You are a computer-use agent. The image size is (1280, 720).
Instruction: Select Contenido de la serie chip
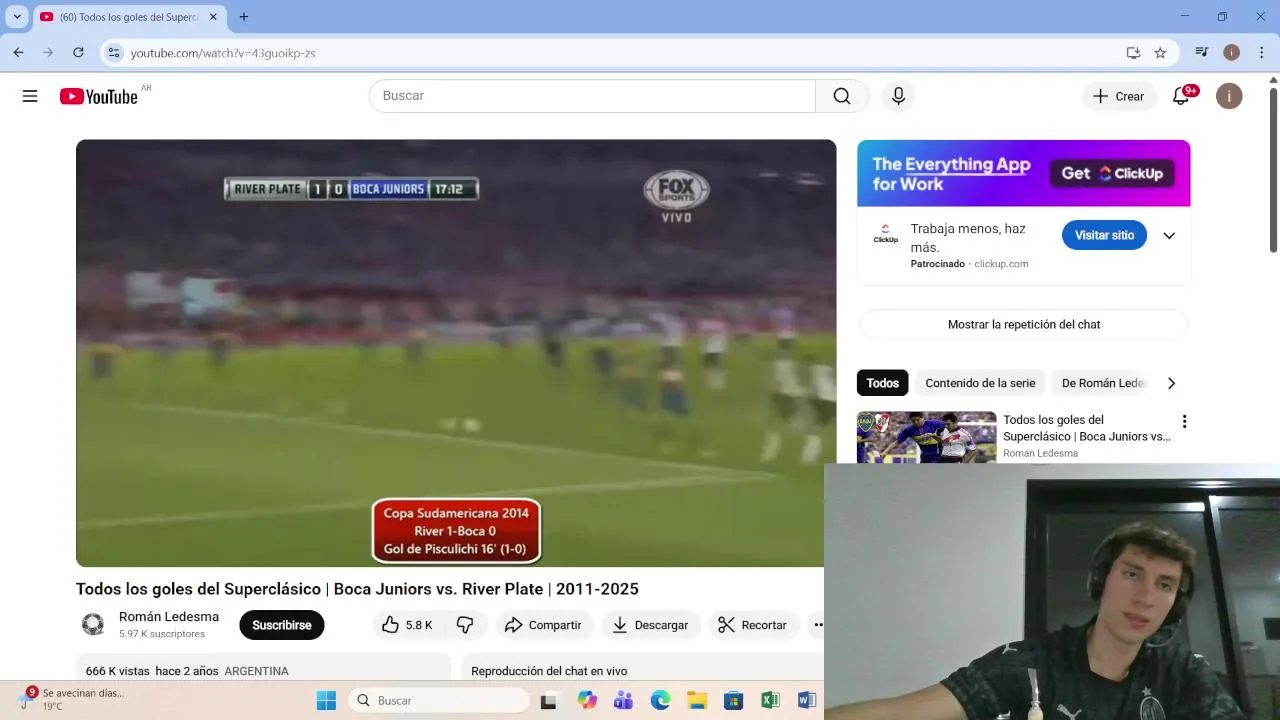pos(980,383)
